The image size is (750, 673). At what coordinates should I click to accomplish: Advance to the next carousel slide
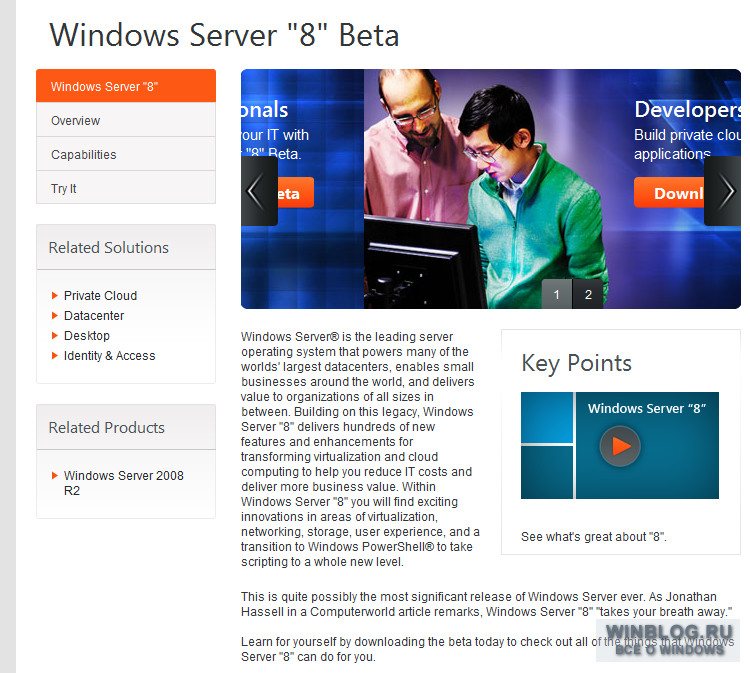coord(722,191)
